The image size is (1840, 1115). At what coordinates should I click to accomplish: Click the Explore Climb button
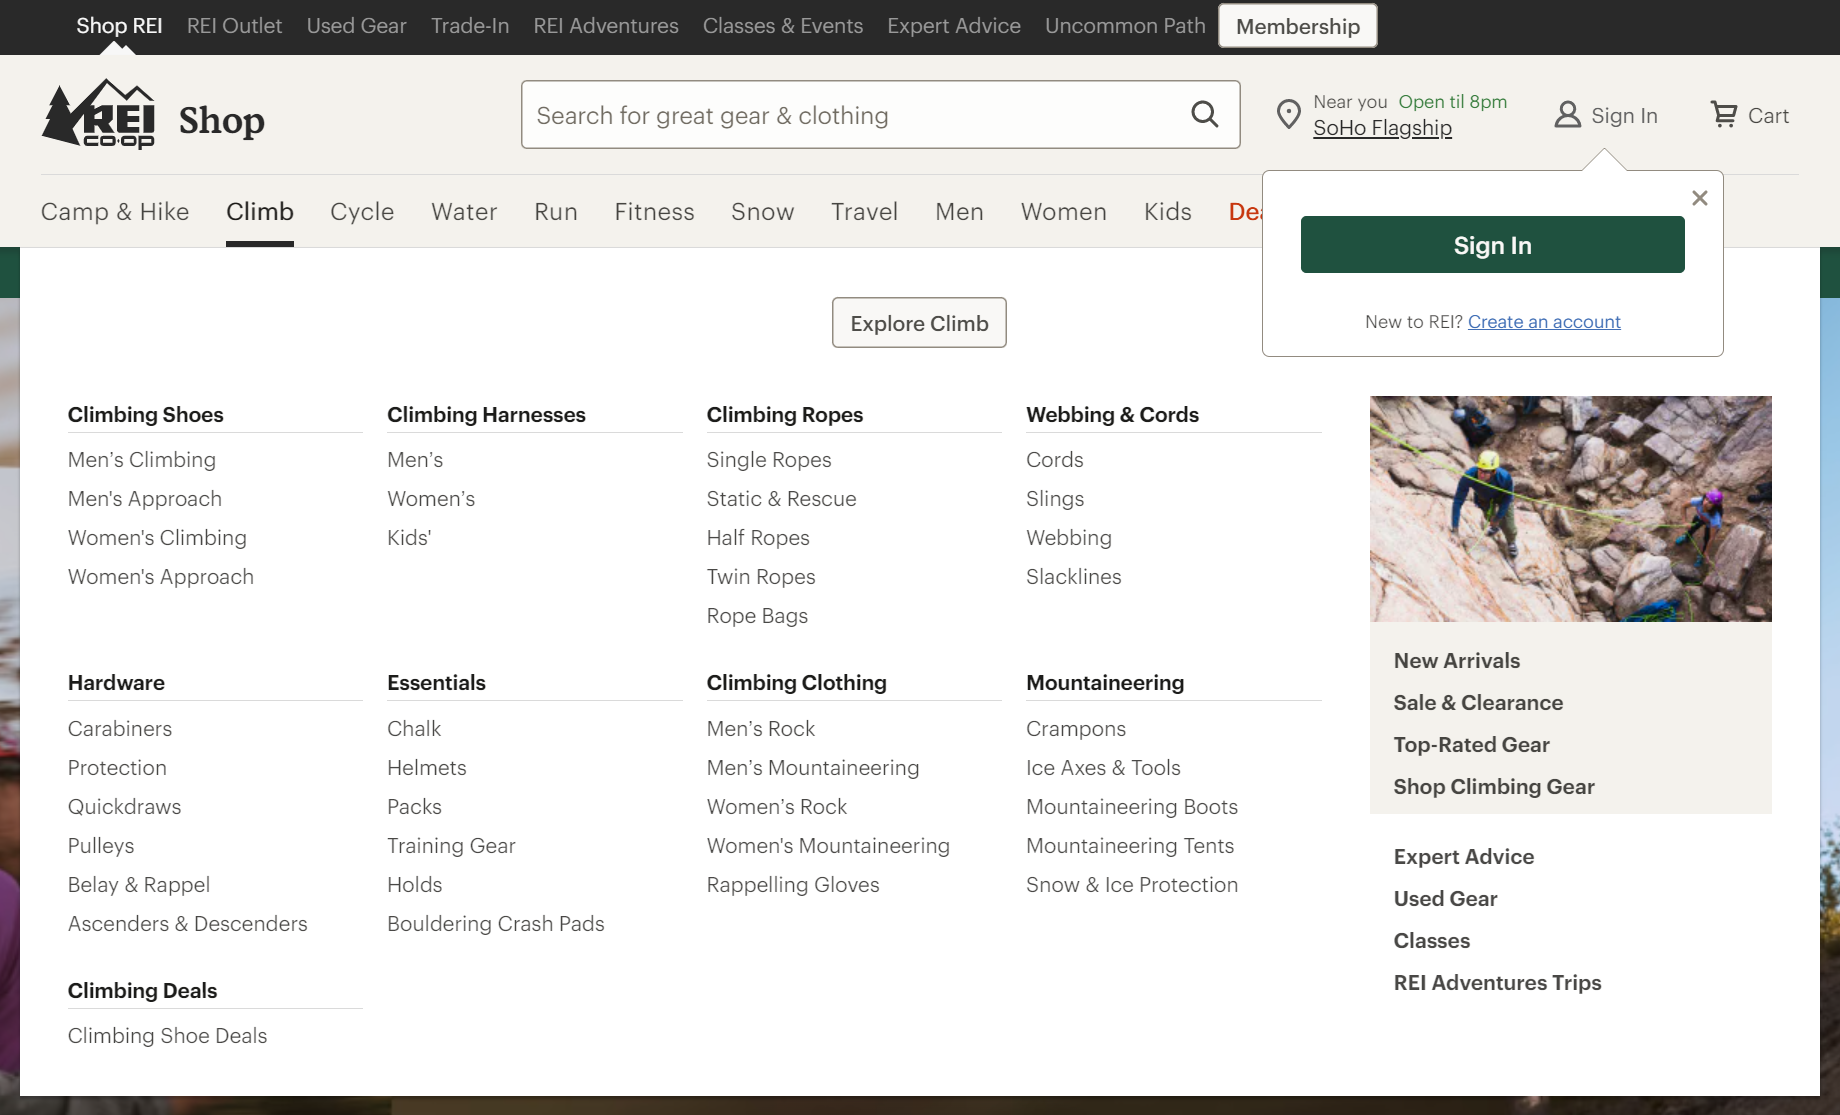tap(919, 323)
